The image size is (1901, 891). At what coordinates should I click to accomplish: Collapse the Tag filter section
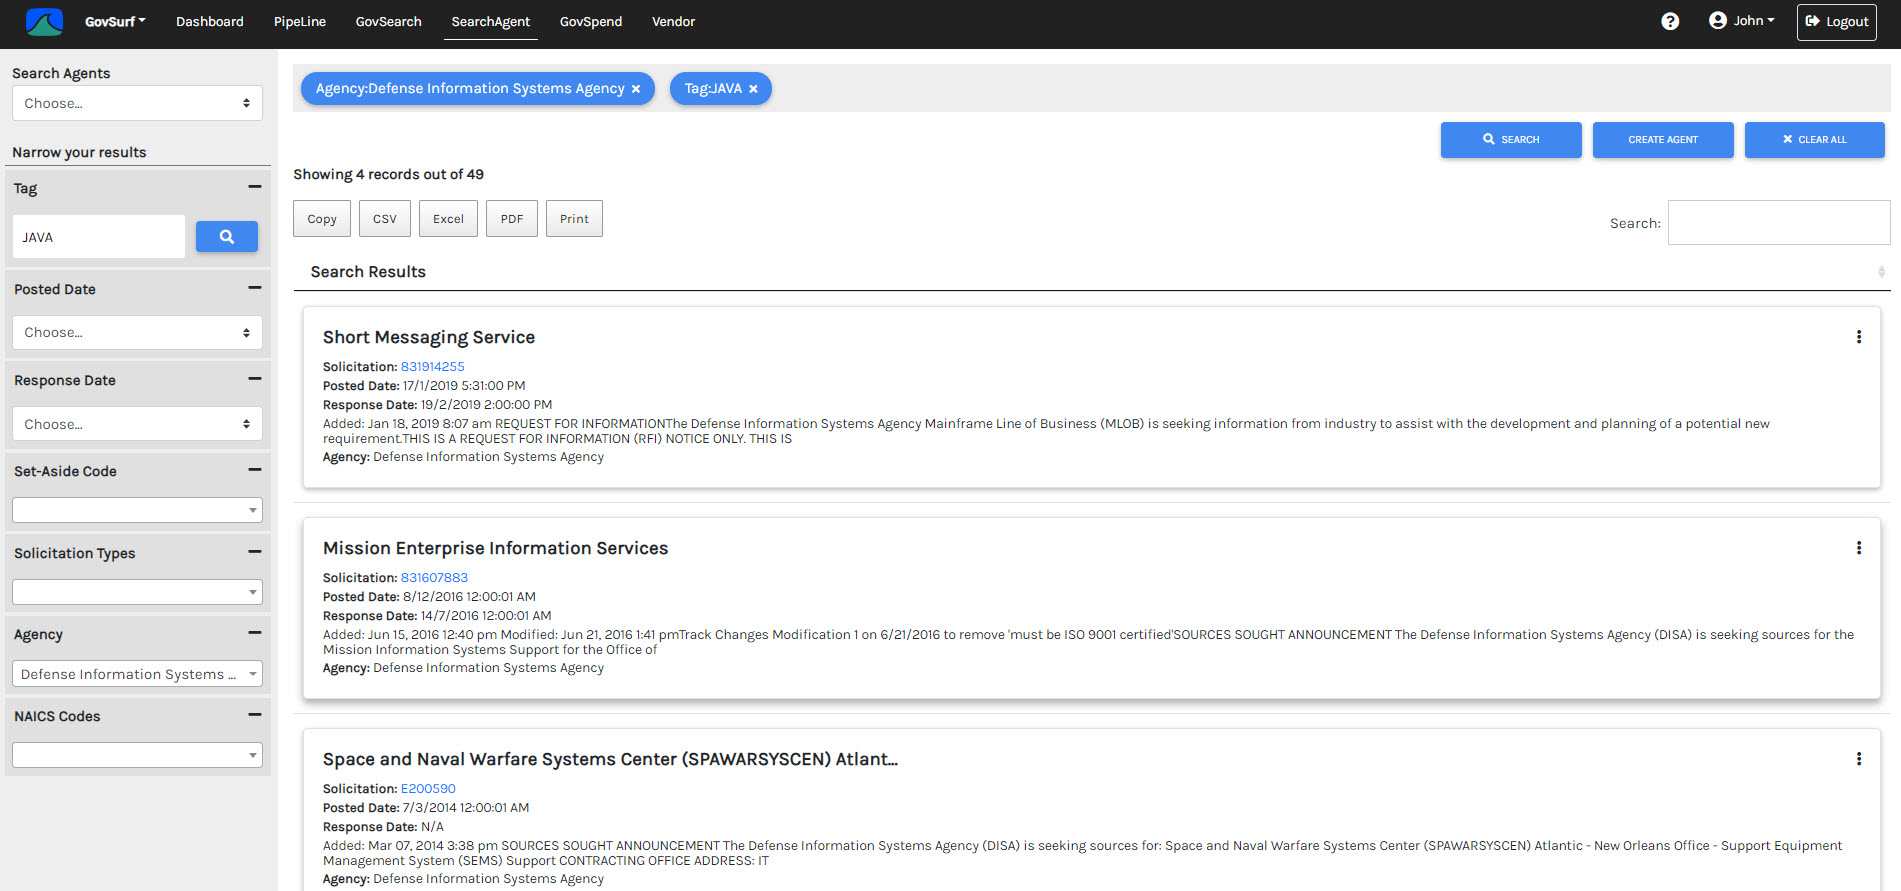(x=255, y=187)
